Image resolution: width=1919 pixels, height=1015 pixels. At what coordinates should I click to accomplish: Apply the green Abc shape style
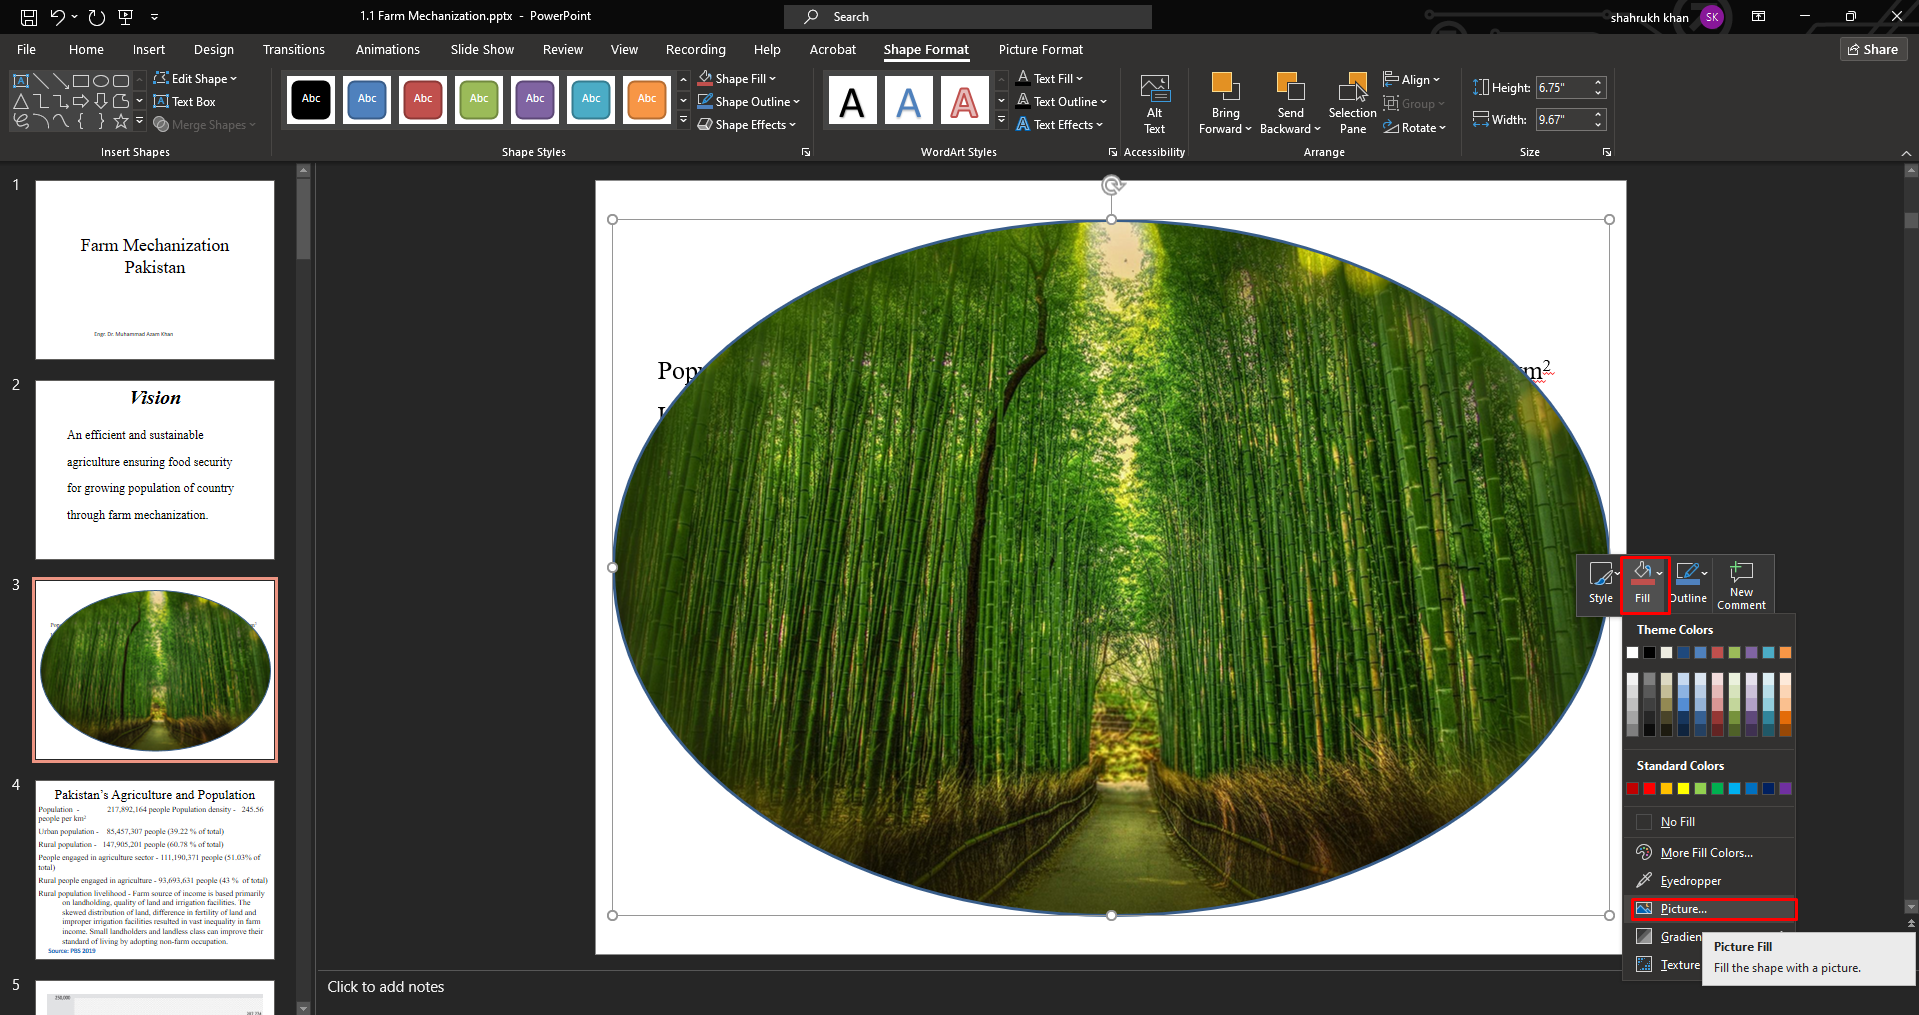pyautogui.click(x=479, y=100)
